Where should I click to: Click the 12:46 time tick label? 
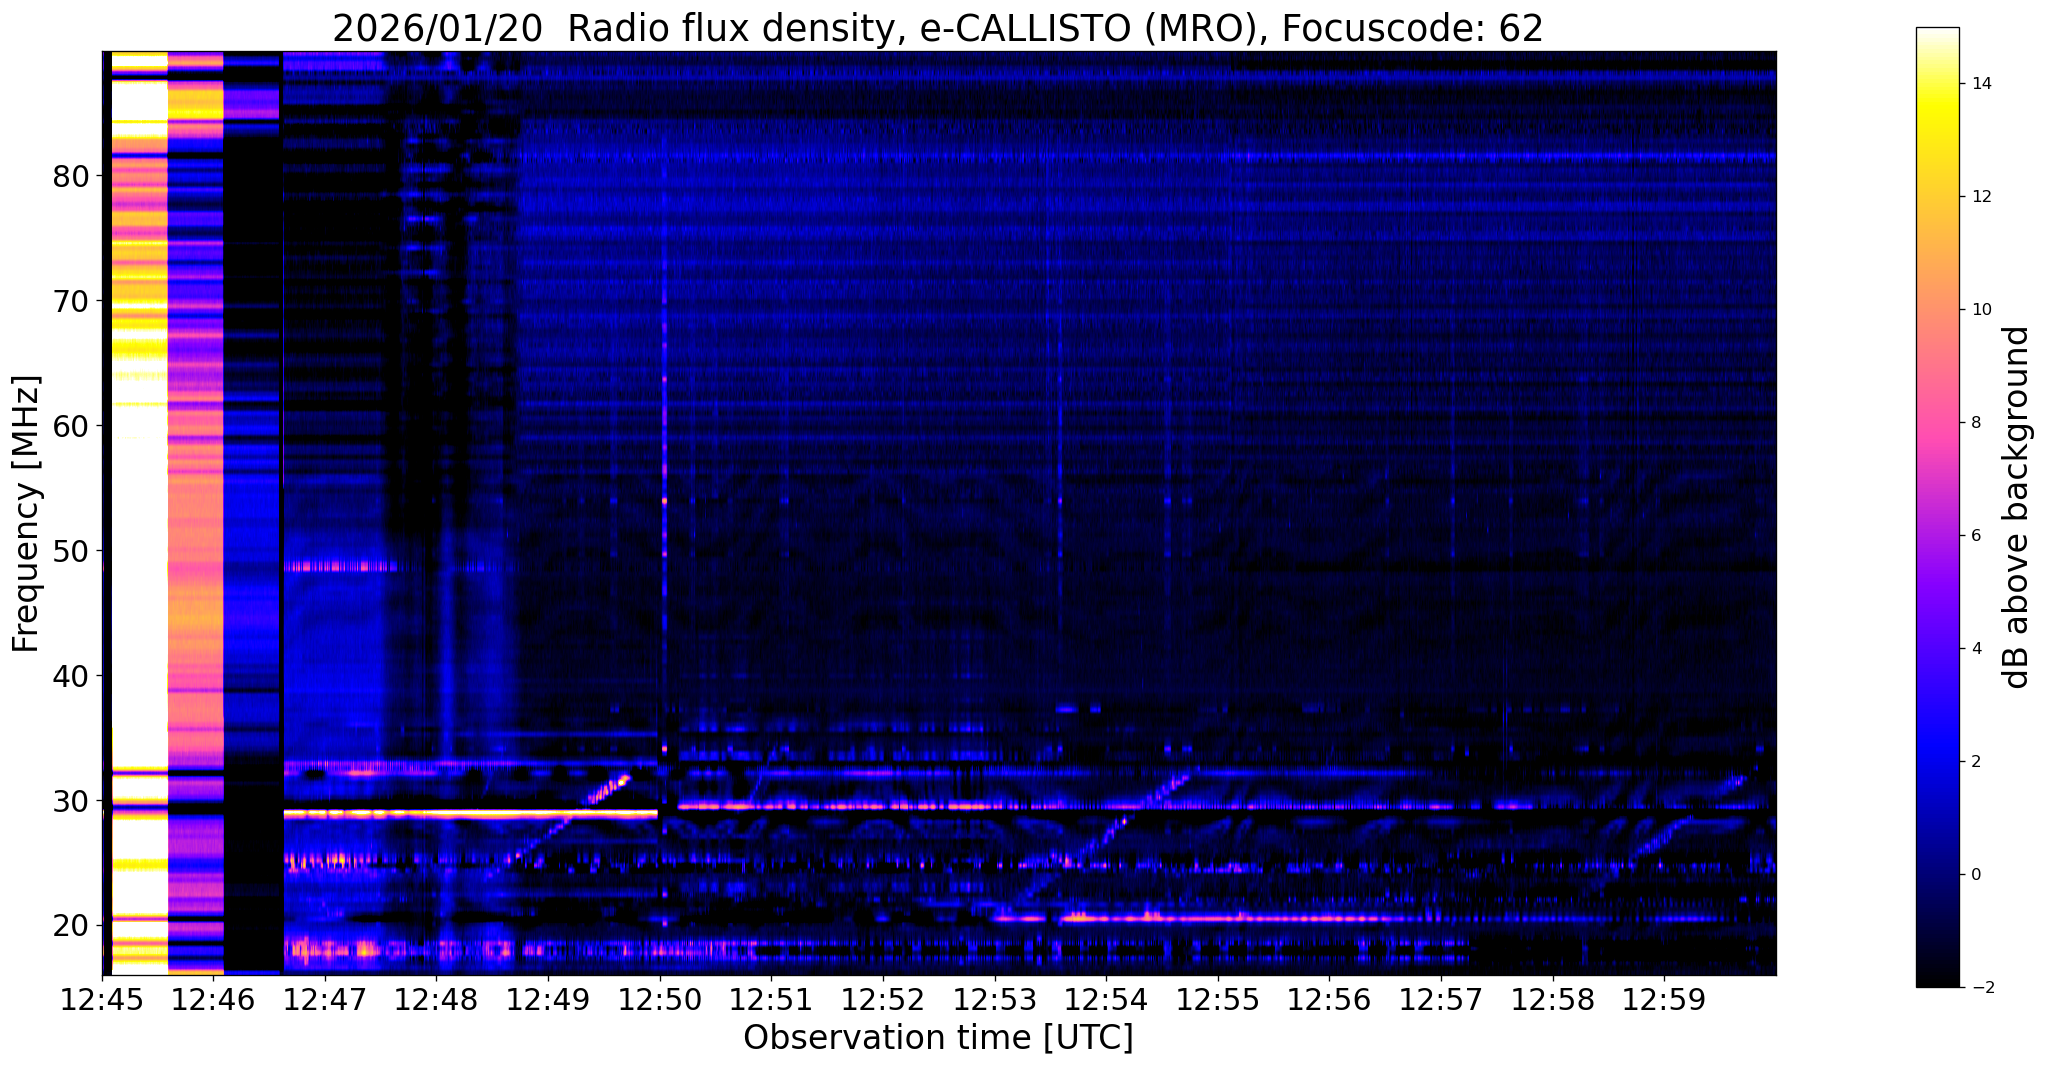[214, 999]
